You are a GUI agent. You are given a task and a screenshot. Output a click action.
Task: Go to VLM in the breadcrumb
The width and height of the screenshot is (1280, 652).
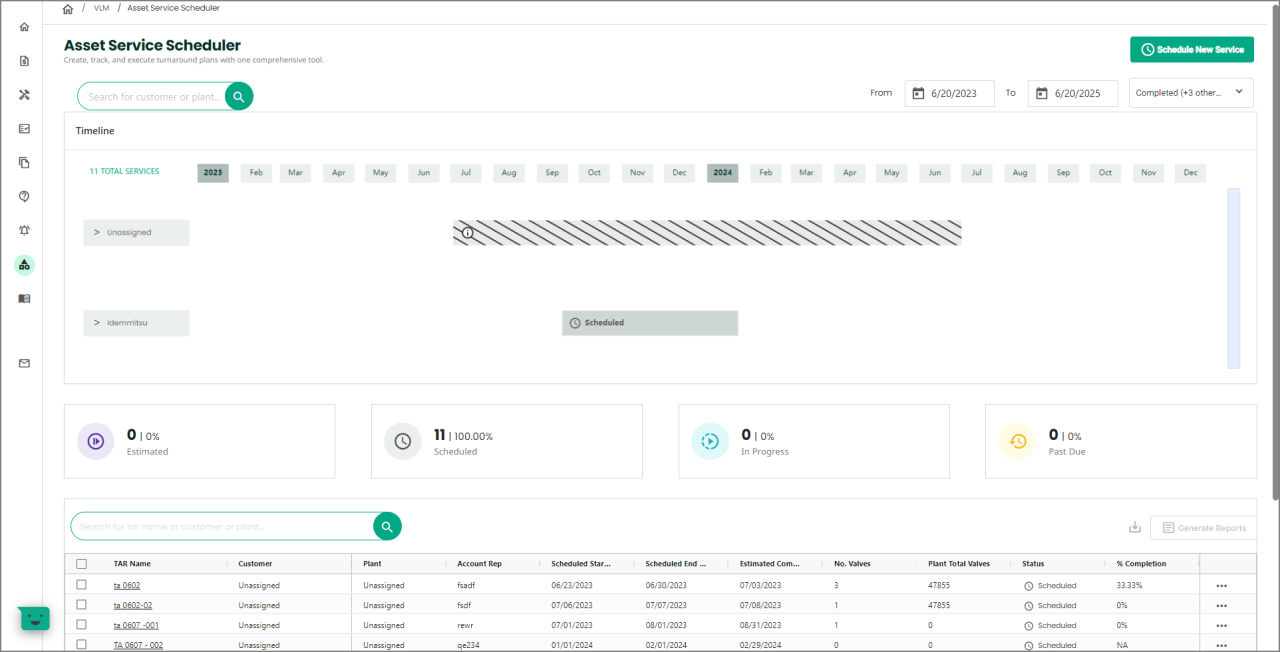pyautogui.click(x=101, y=8)
